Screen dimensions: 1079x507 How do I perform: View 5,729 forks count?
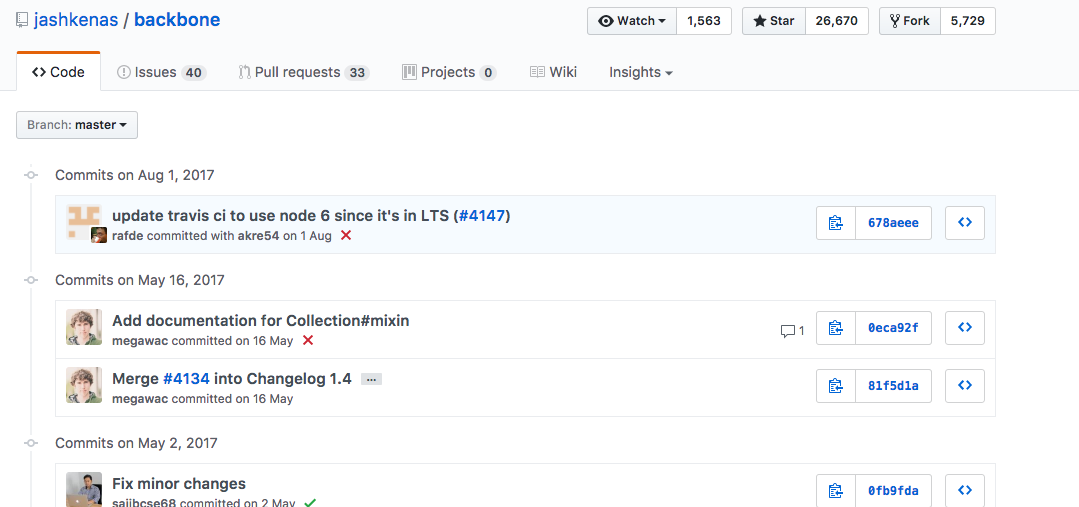coord(968,21)
